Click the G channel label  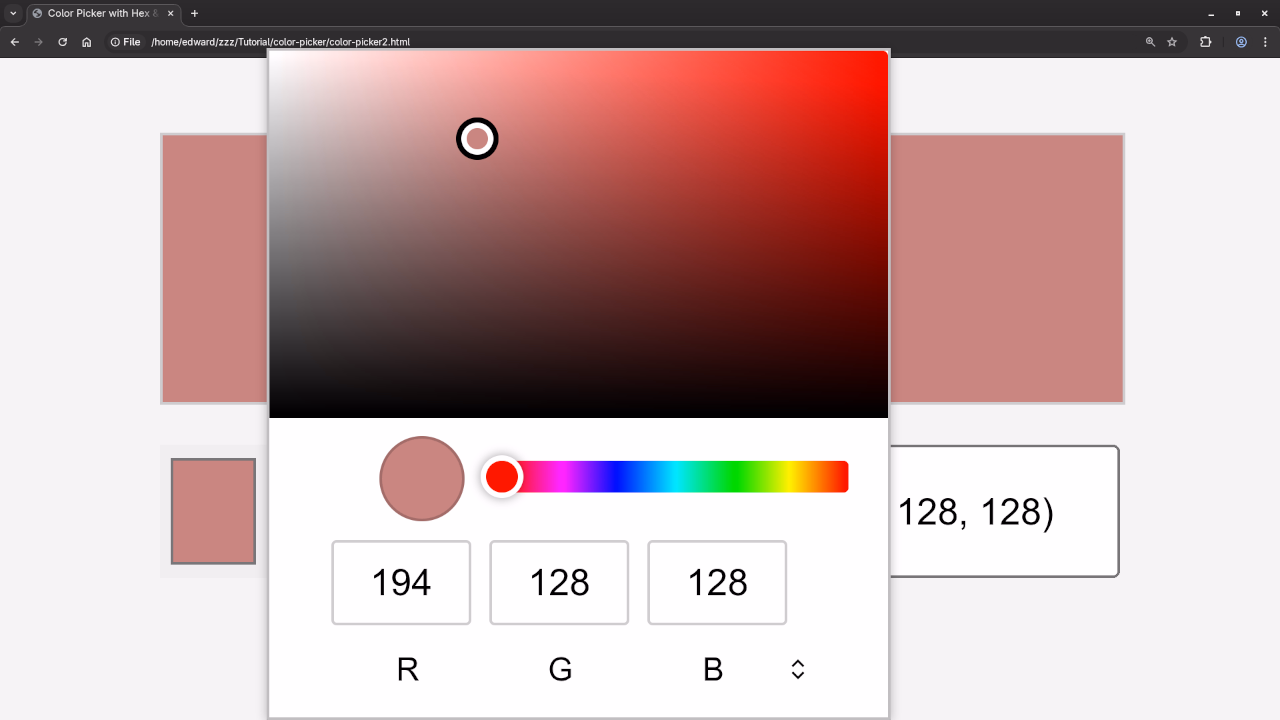560,669
